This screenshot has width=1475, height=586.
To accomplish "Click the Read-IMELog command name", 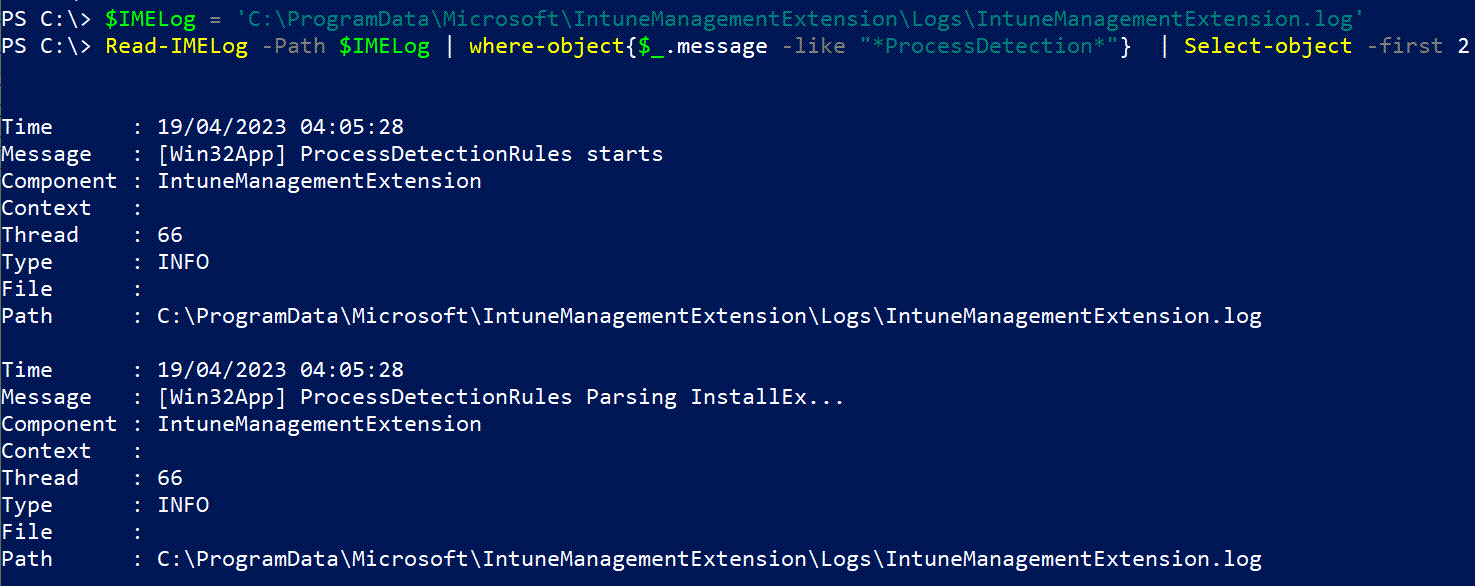I will (176, 46).
